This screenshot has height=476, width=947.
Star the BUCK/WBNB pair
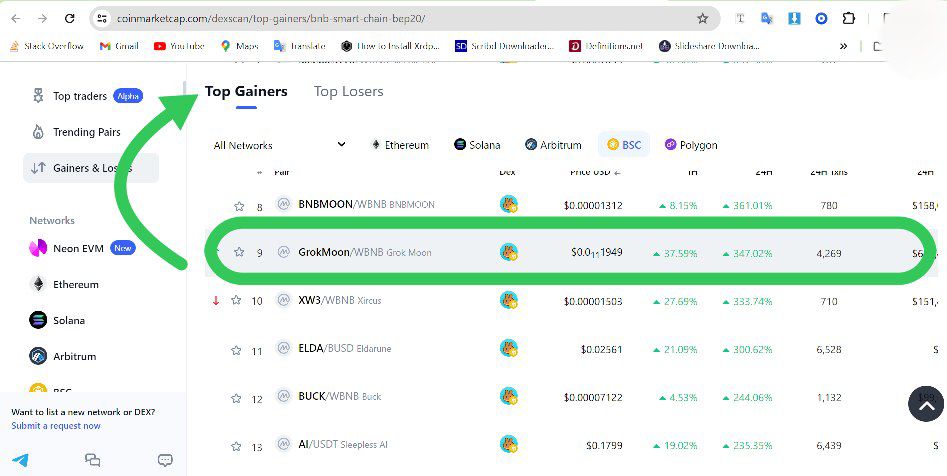(236, 398)
